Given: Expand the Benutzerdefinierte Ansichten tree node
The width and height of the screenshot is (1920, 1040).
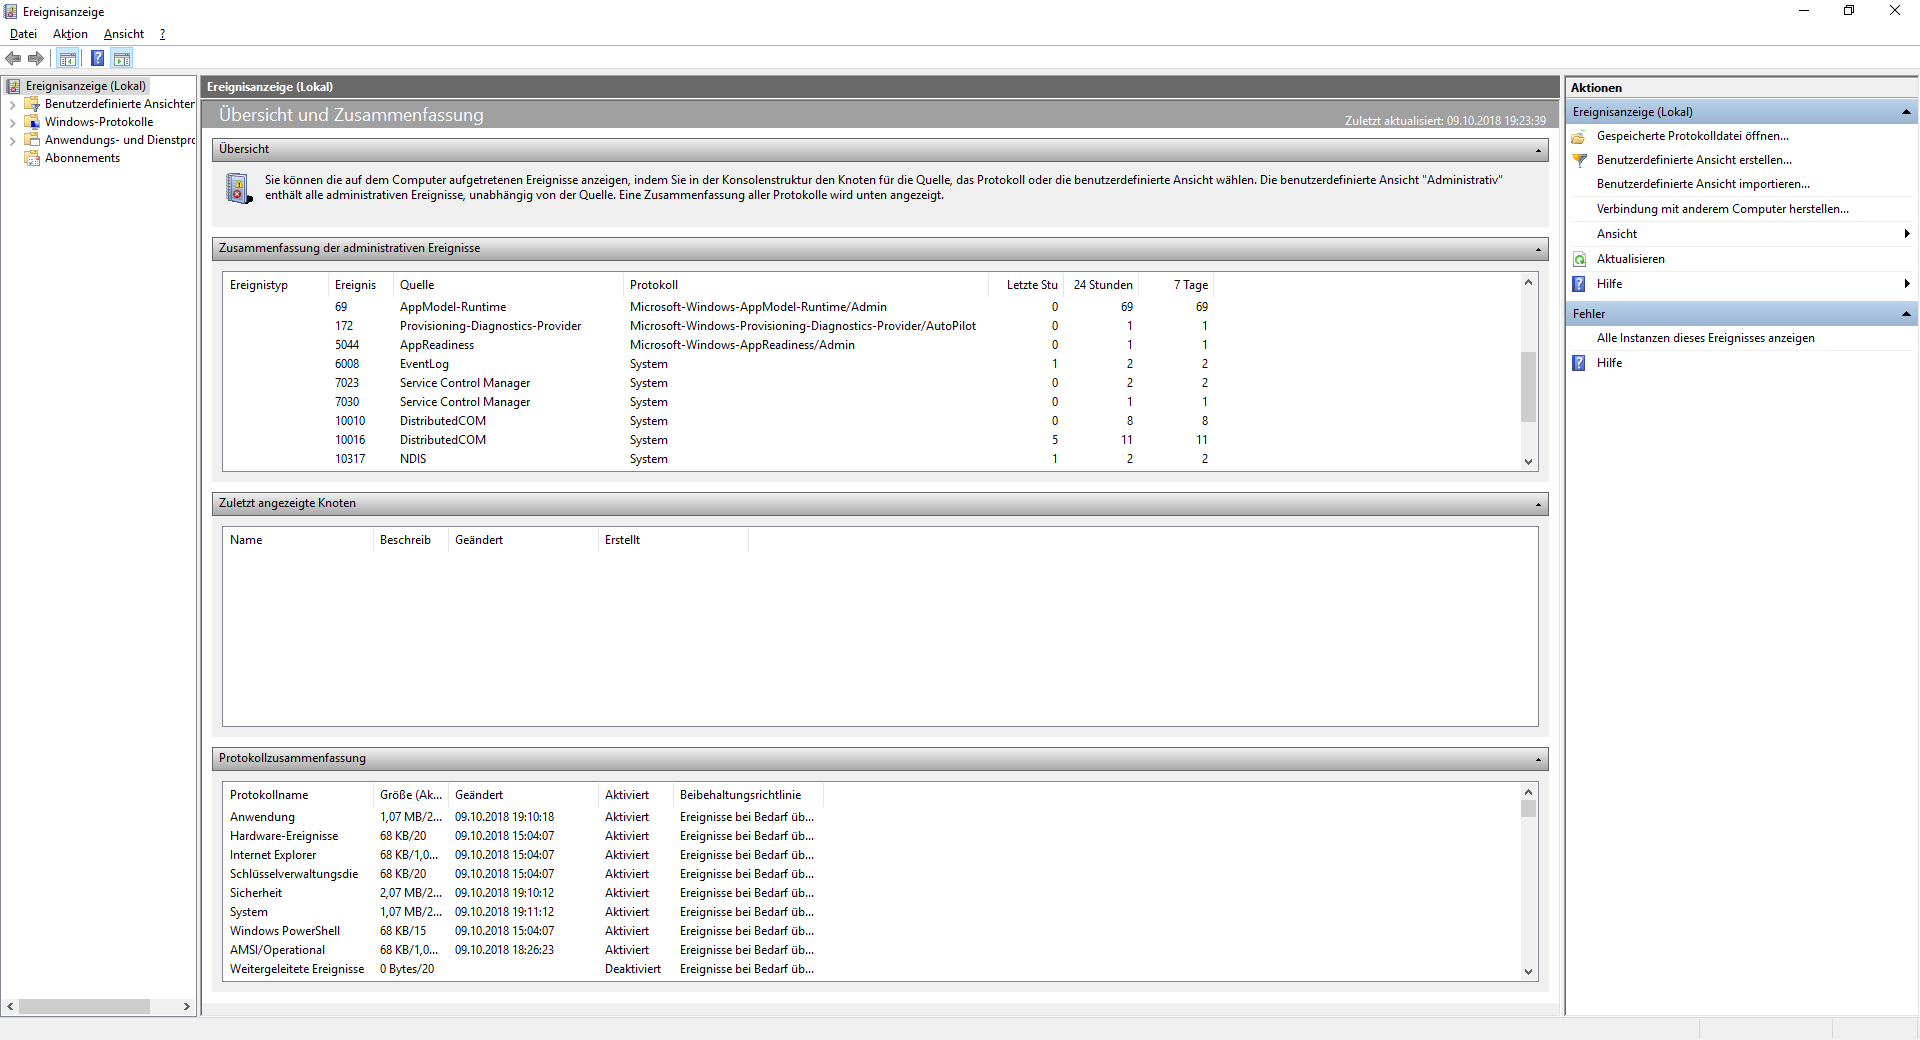Looking at the screenshot, I should pos(12,104).
